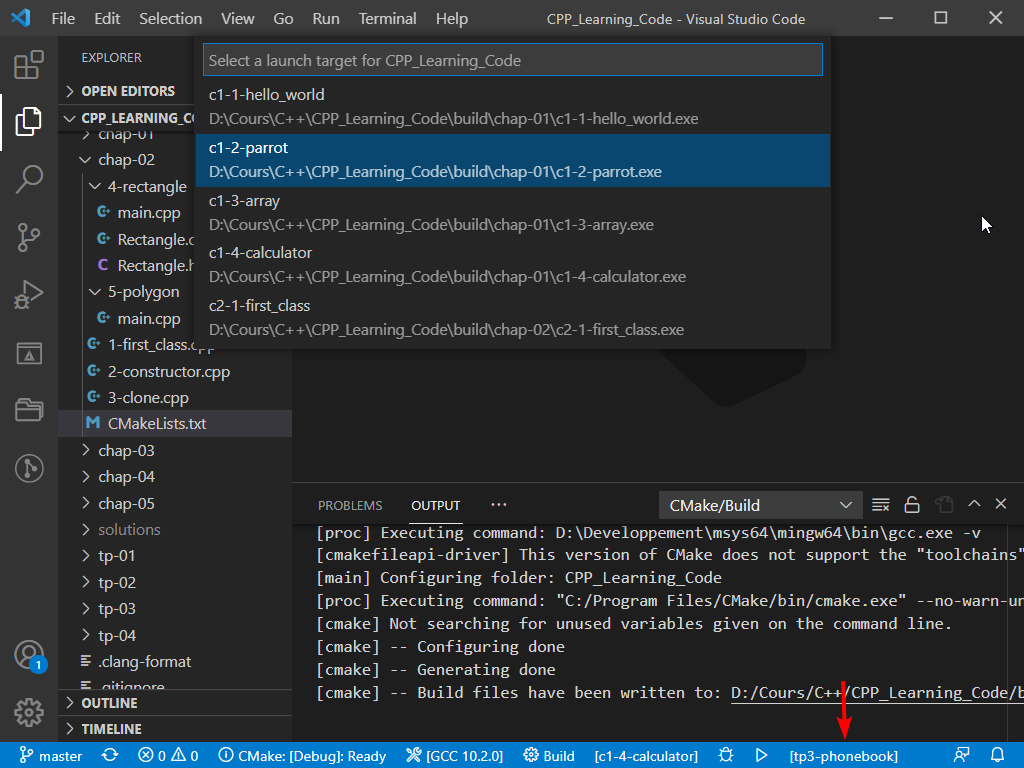This screenshot has height=768, width=1024.
Task: Select the c1-3-array launch target
Action: (513, 213)
